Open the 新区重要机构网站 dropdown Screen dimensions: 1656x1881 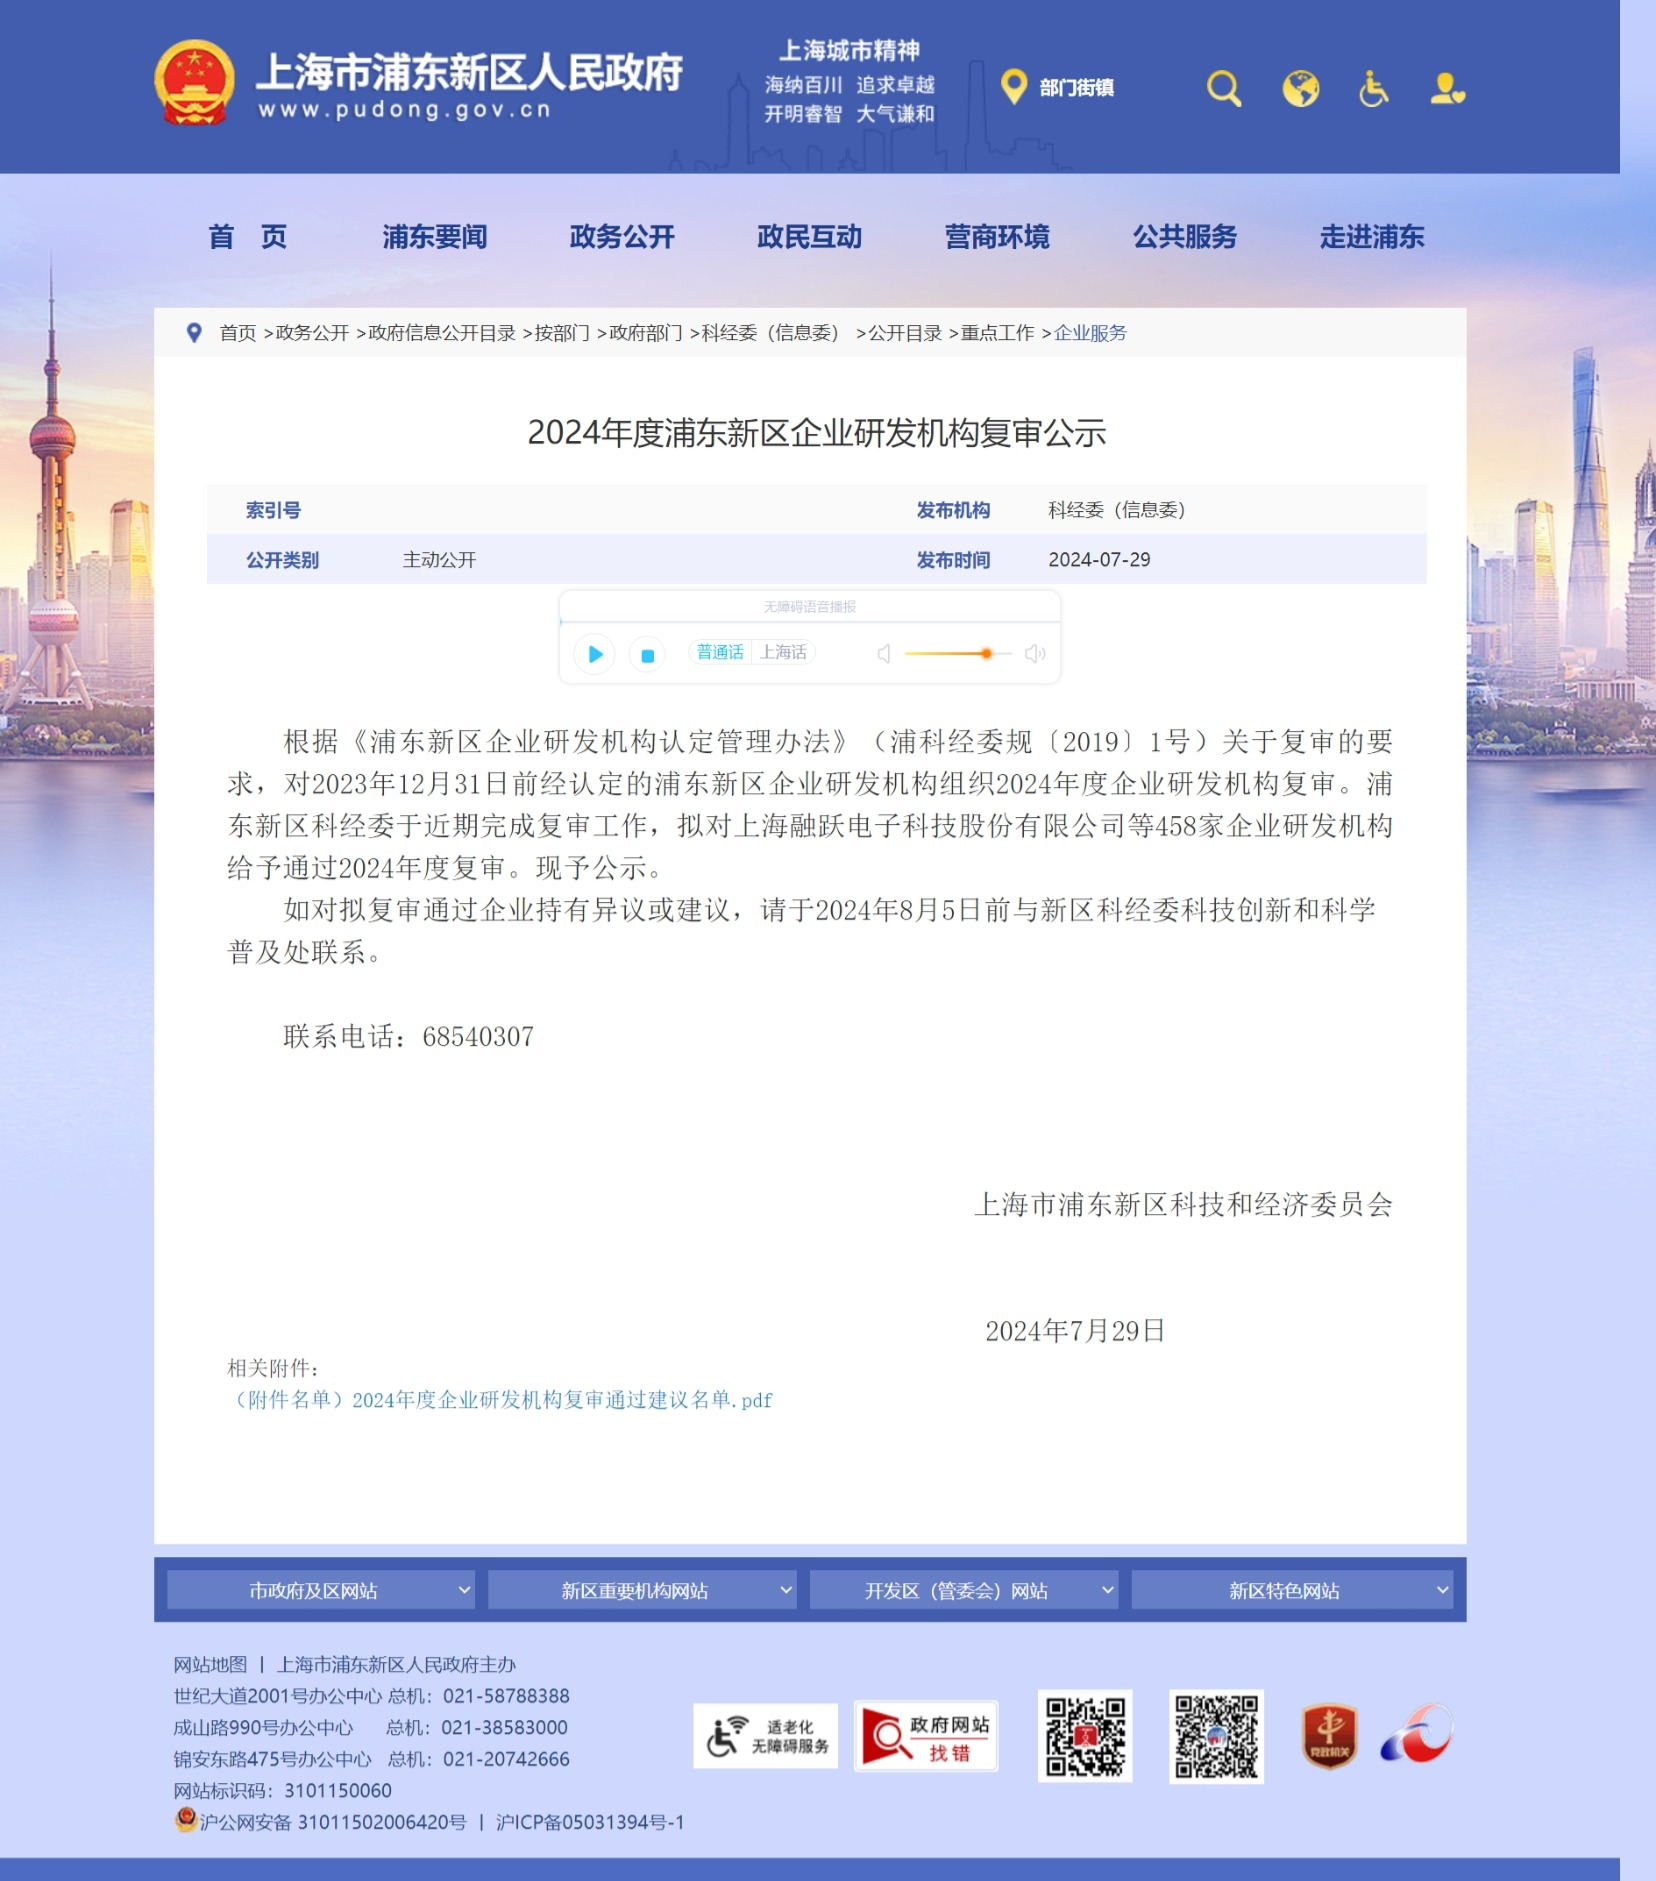click(x=642, y=1590)
